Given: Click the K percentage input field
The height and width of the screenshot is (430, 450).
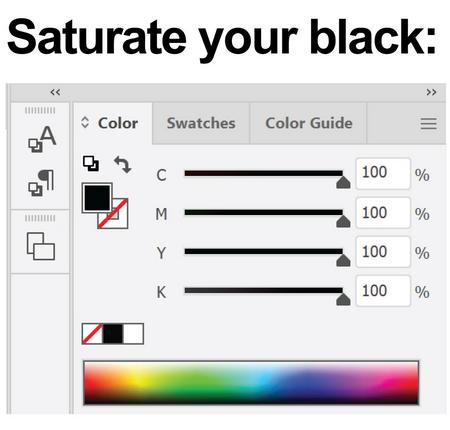Looking at the screenshot, I should coord(383,291).
